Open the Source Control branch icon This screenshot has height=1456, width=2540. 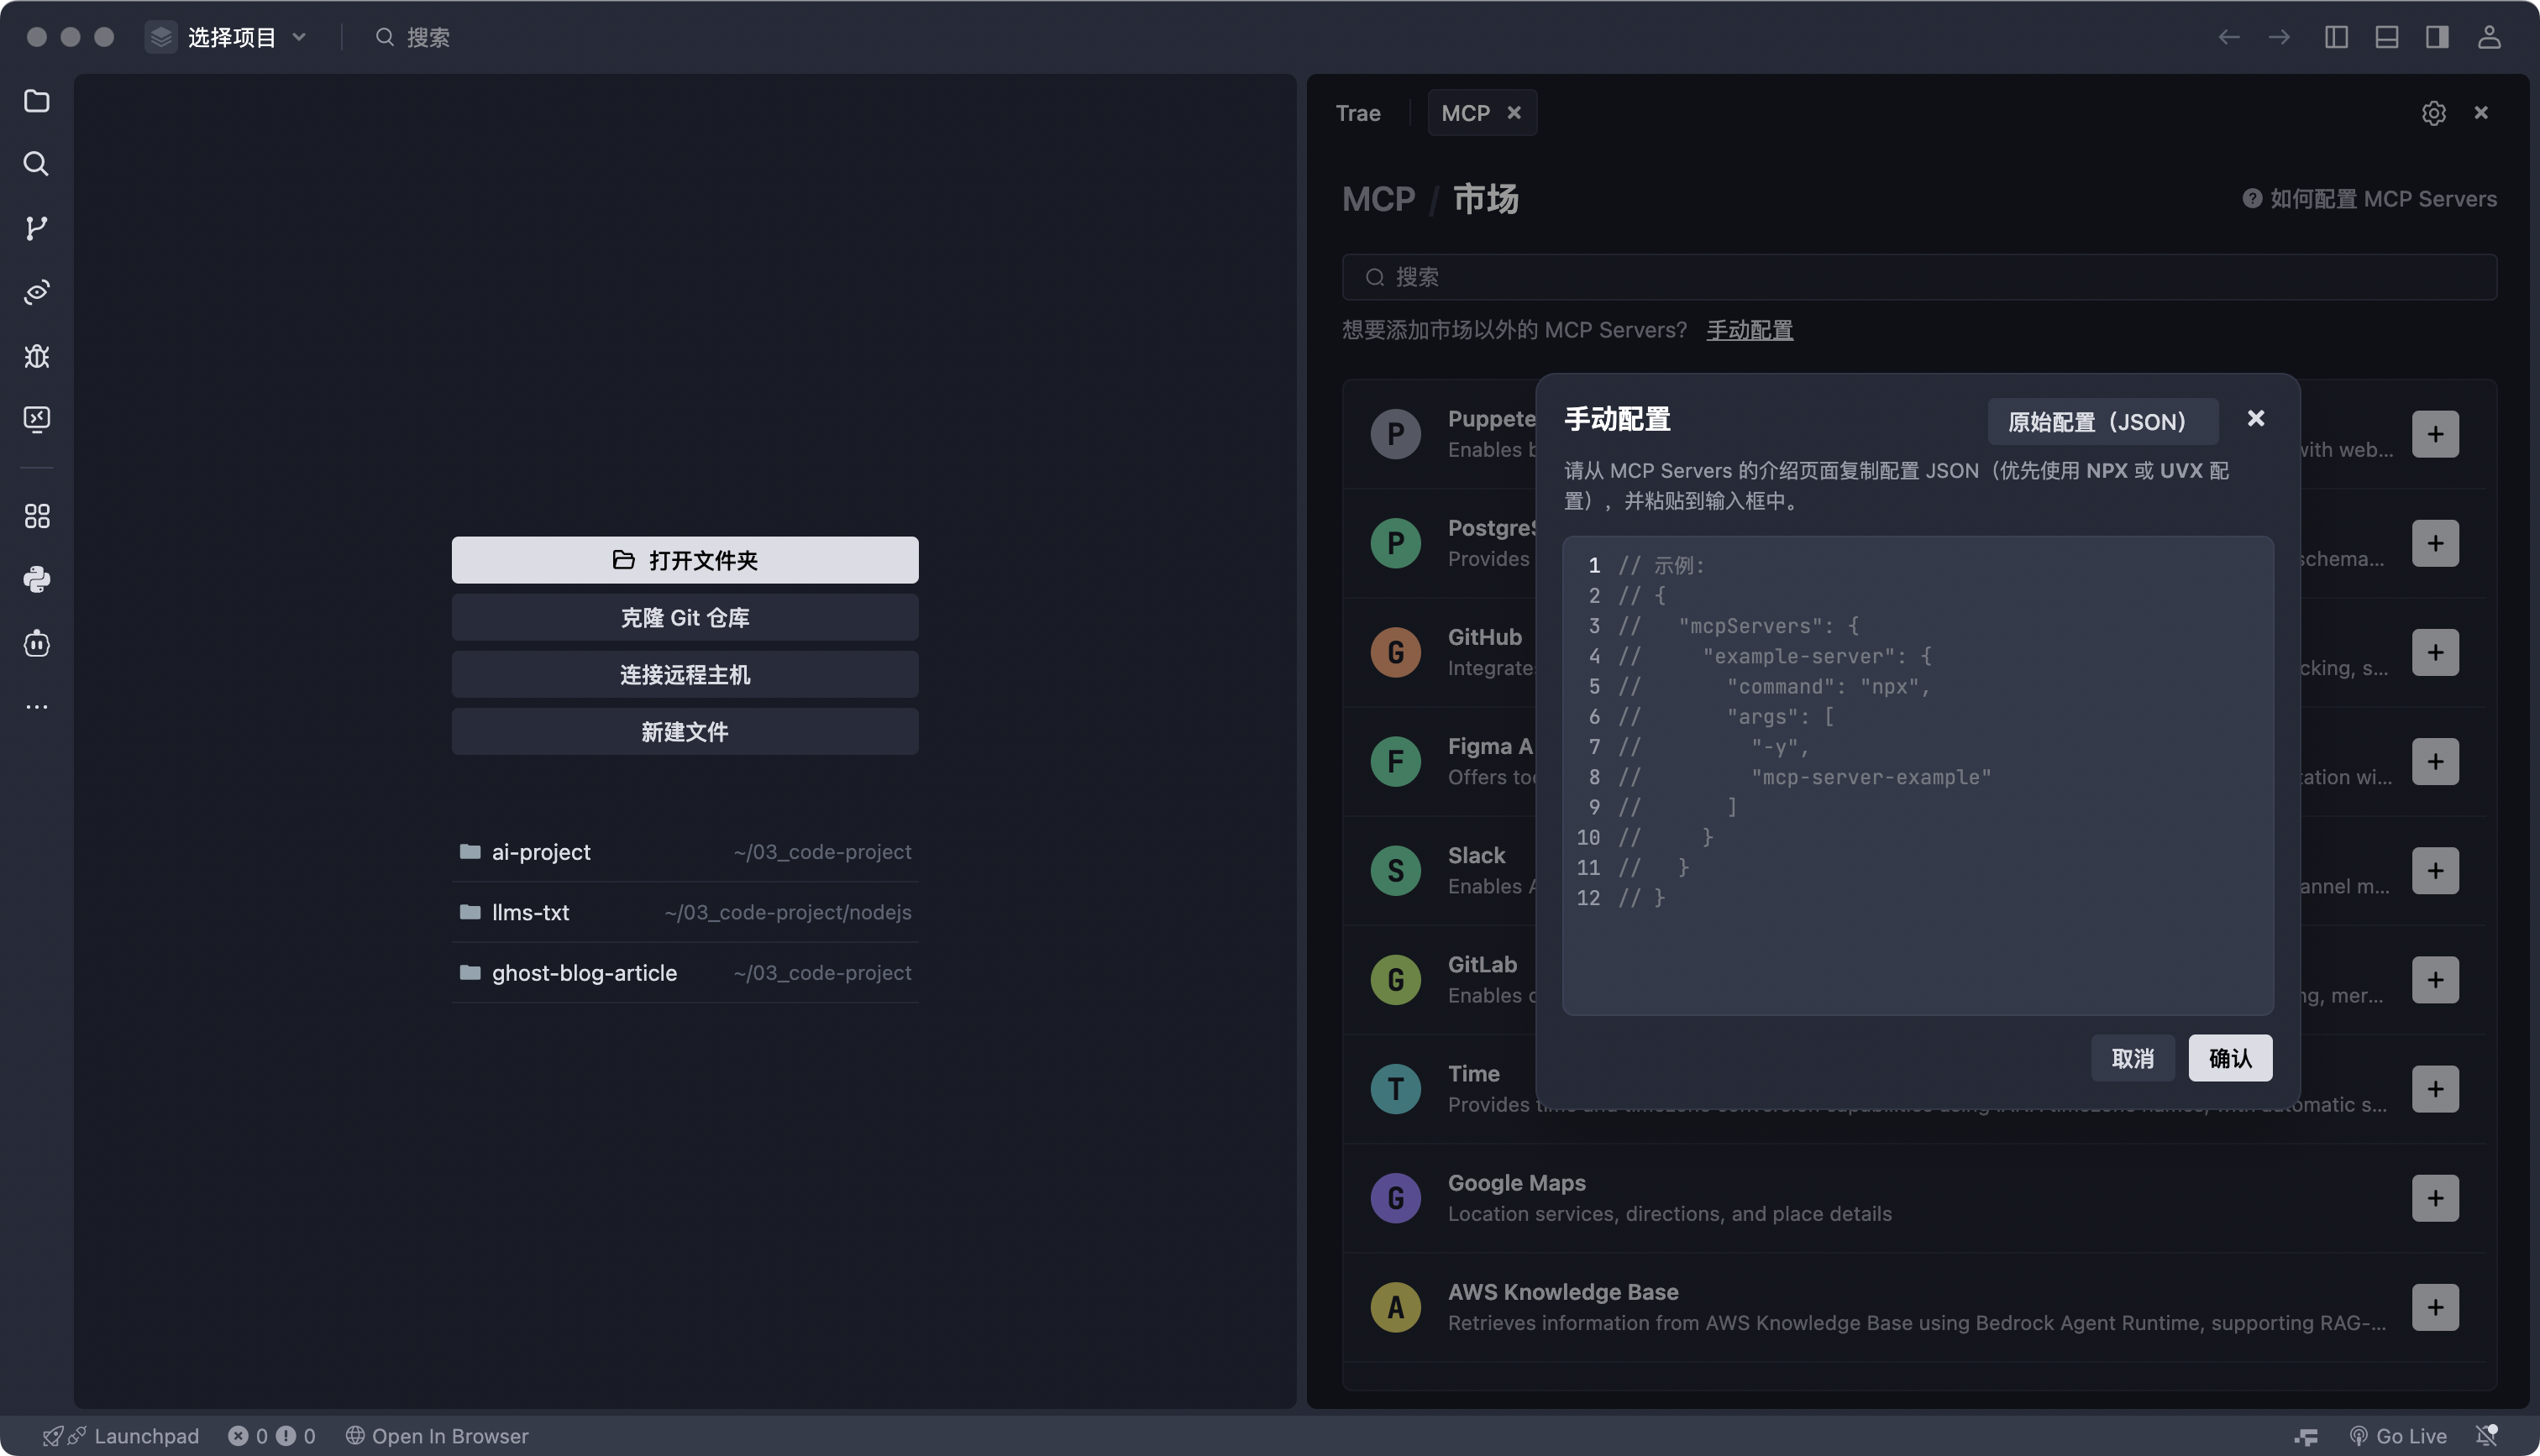(x=37, y=228)
